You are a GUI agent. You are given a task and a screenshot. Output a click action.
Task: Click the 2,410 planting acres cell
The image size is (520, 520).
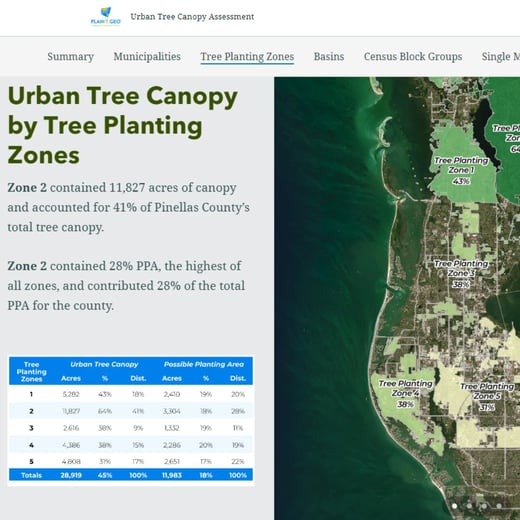tap(172, 394)
